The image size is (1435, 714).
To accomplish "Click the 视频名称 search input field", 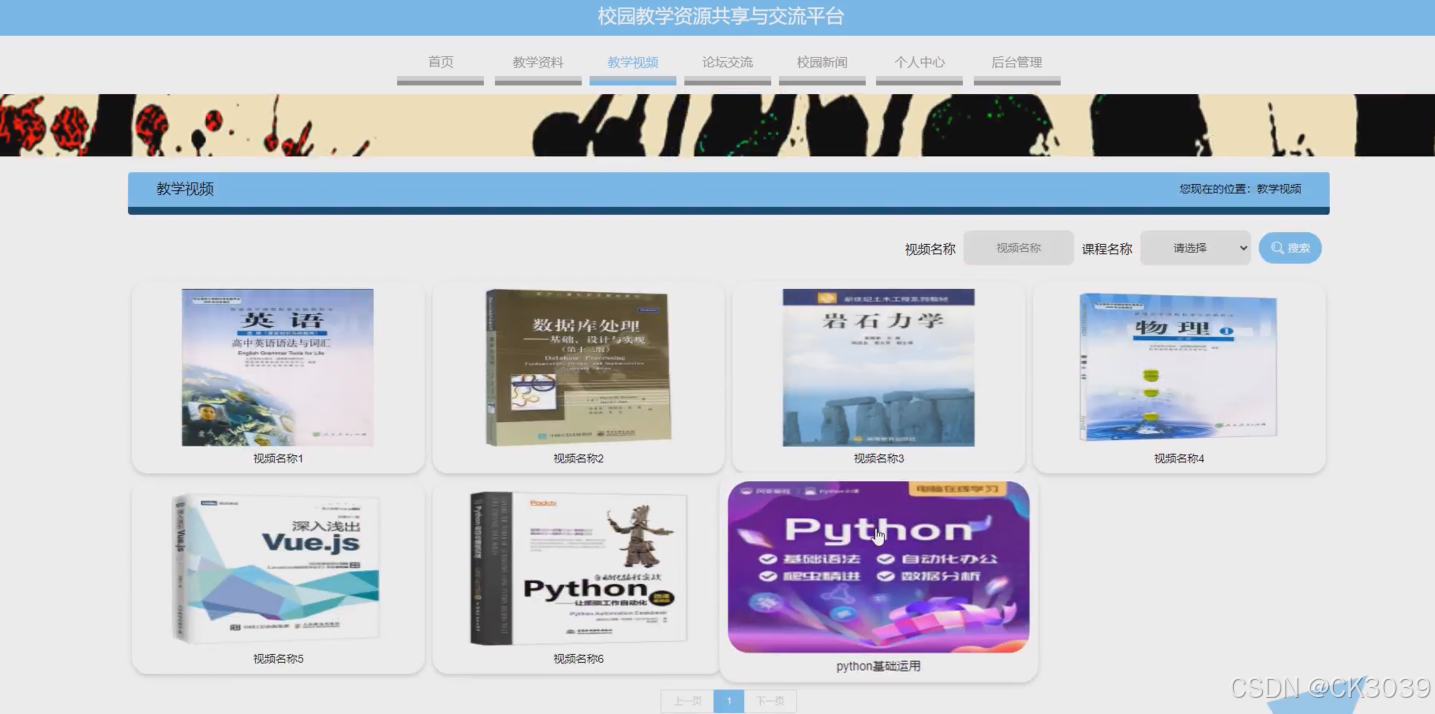I will 1018,248.
